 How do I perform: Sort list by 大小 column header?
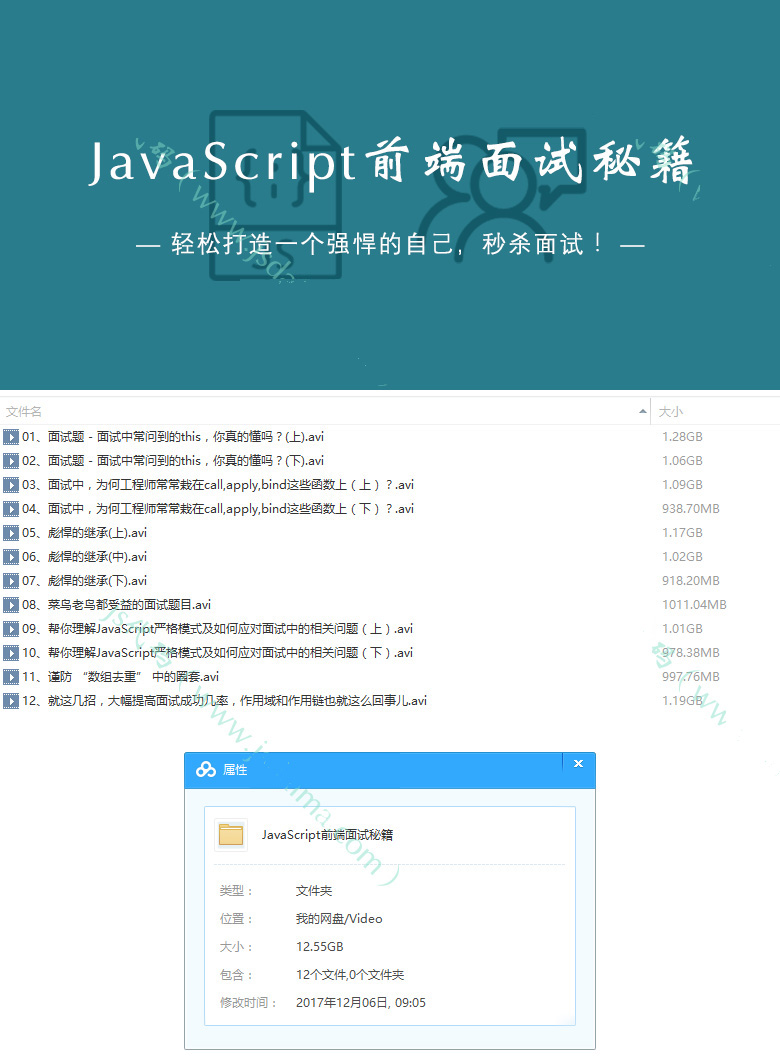[x=670, y=411]
